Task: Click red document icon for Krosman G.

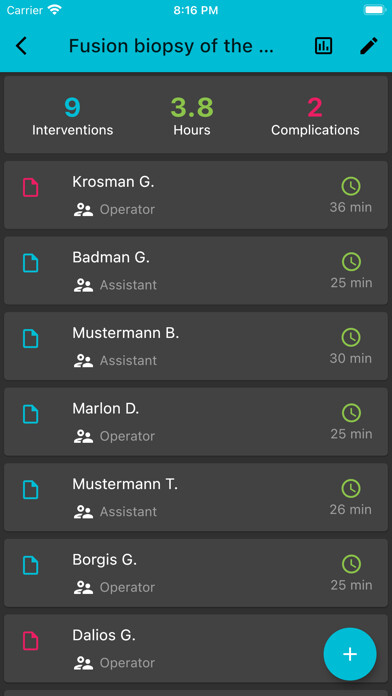Action: click(x=31, y=187)
